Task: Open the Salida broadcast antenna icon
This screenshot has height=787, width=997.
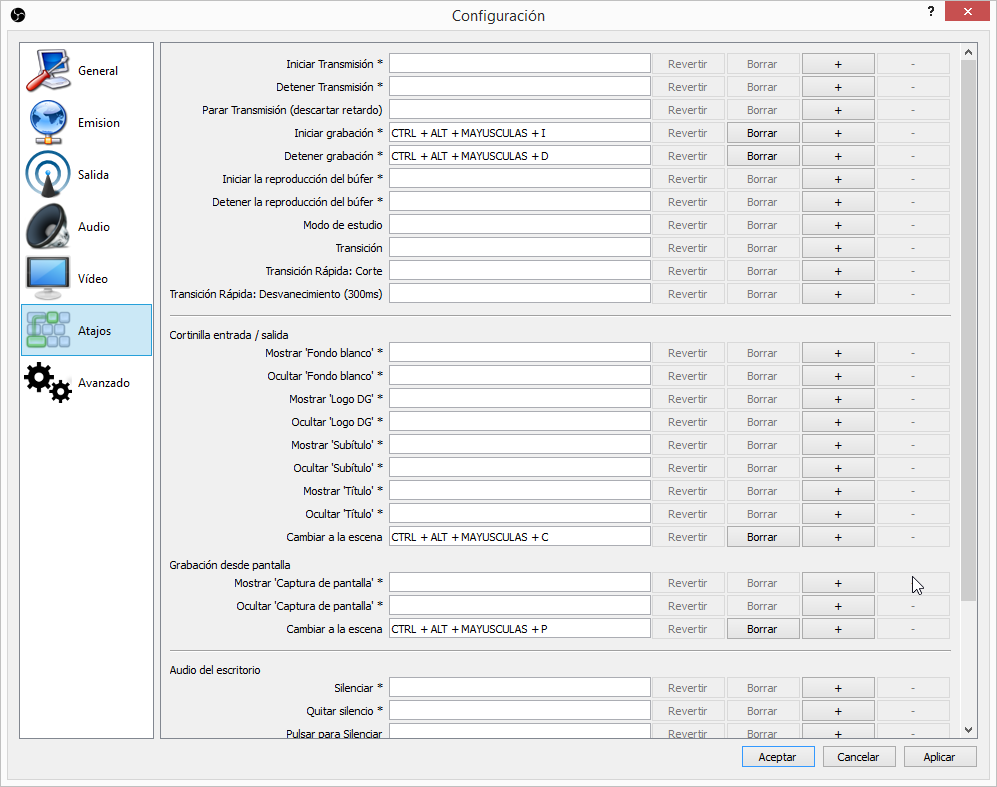Action: 48,174
